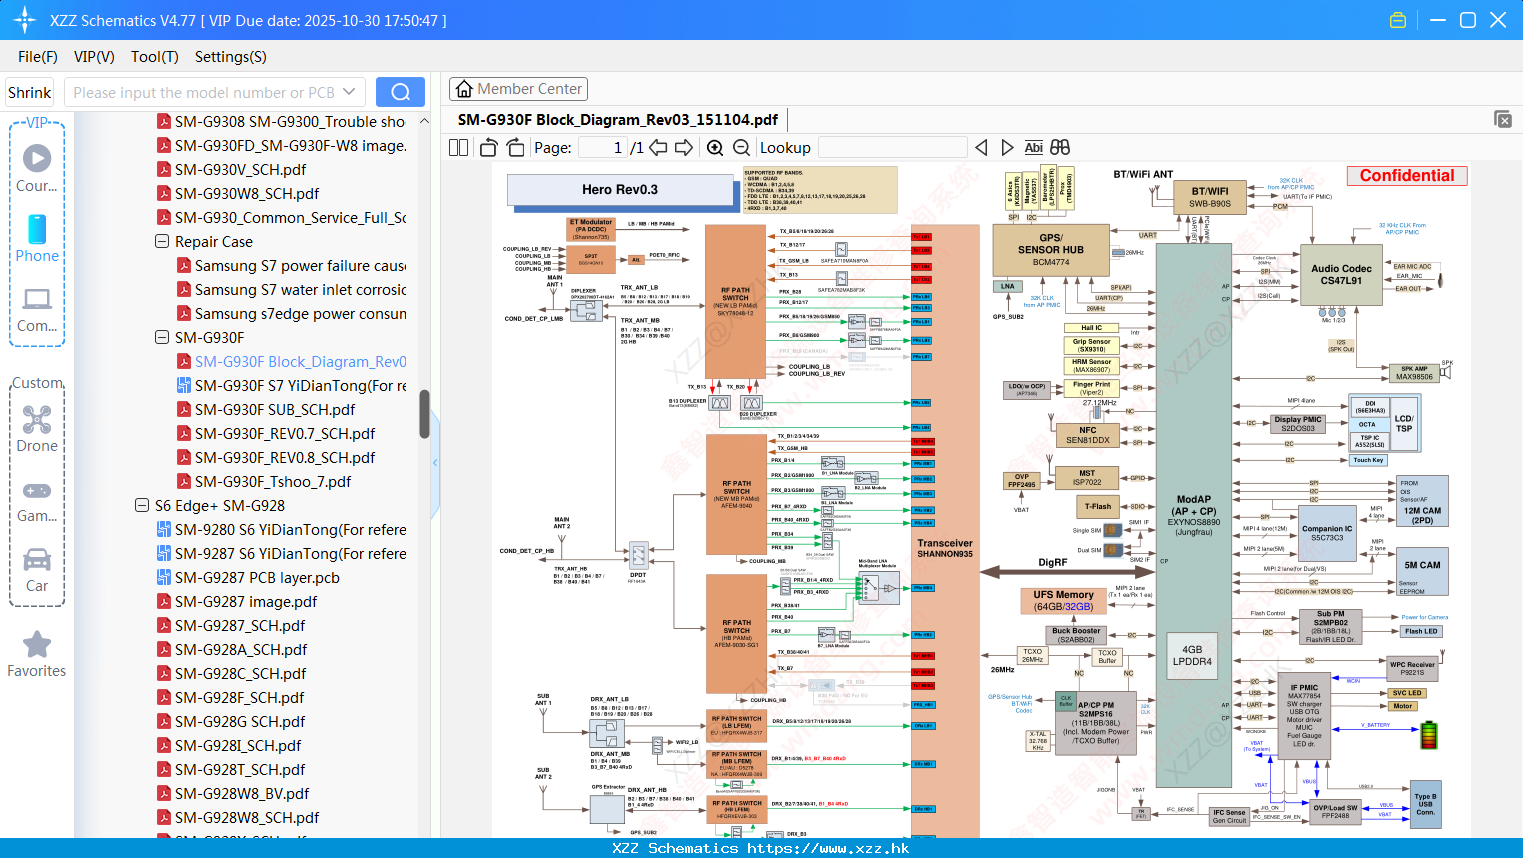The image size is (1523, 858).
Task: Rotate page clockwise
Action: point(515,147)
